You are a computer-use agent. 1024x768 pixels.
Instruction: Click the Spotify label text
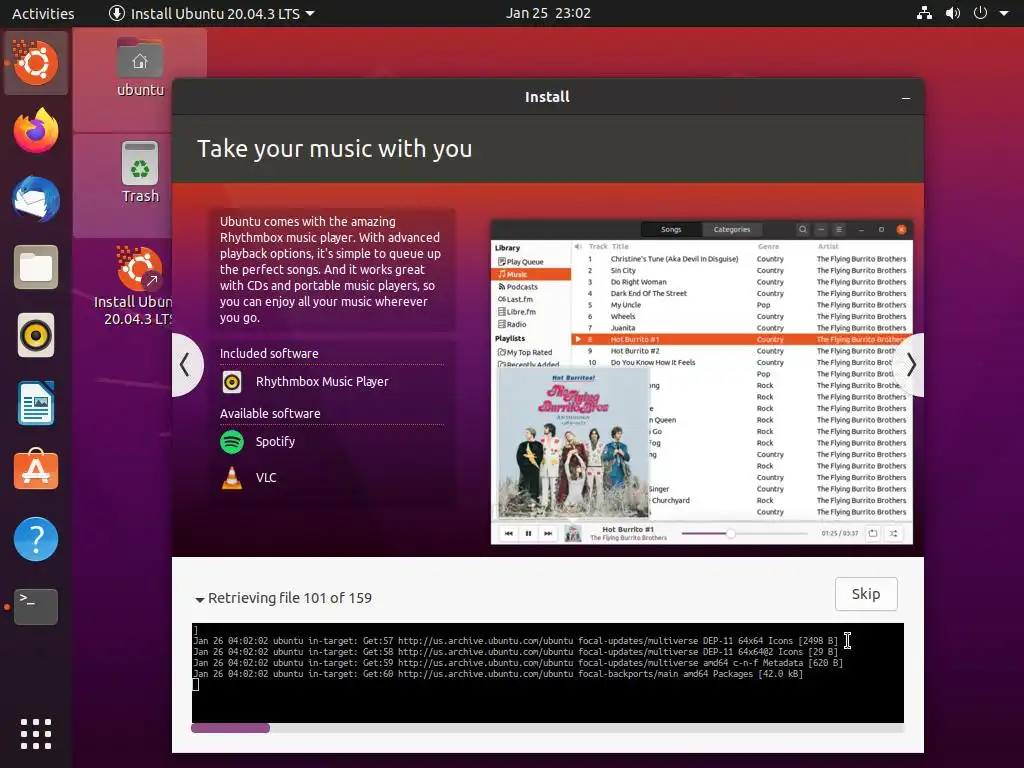point(275,441)
